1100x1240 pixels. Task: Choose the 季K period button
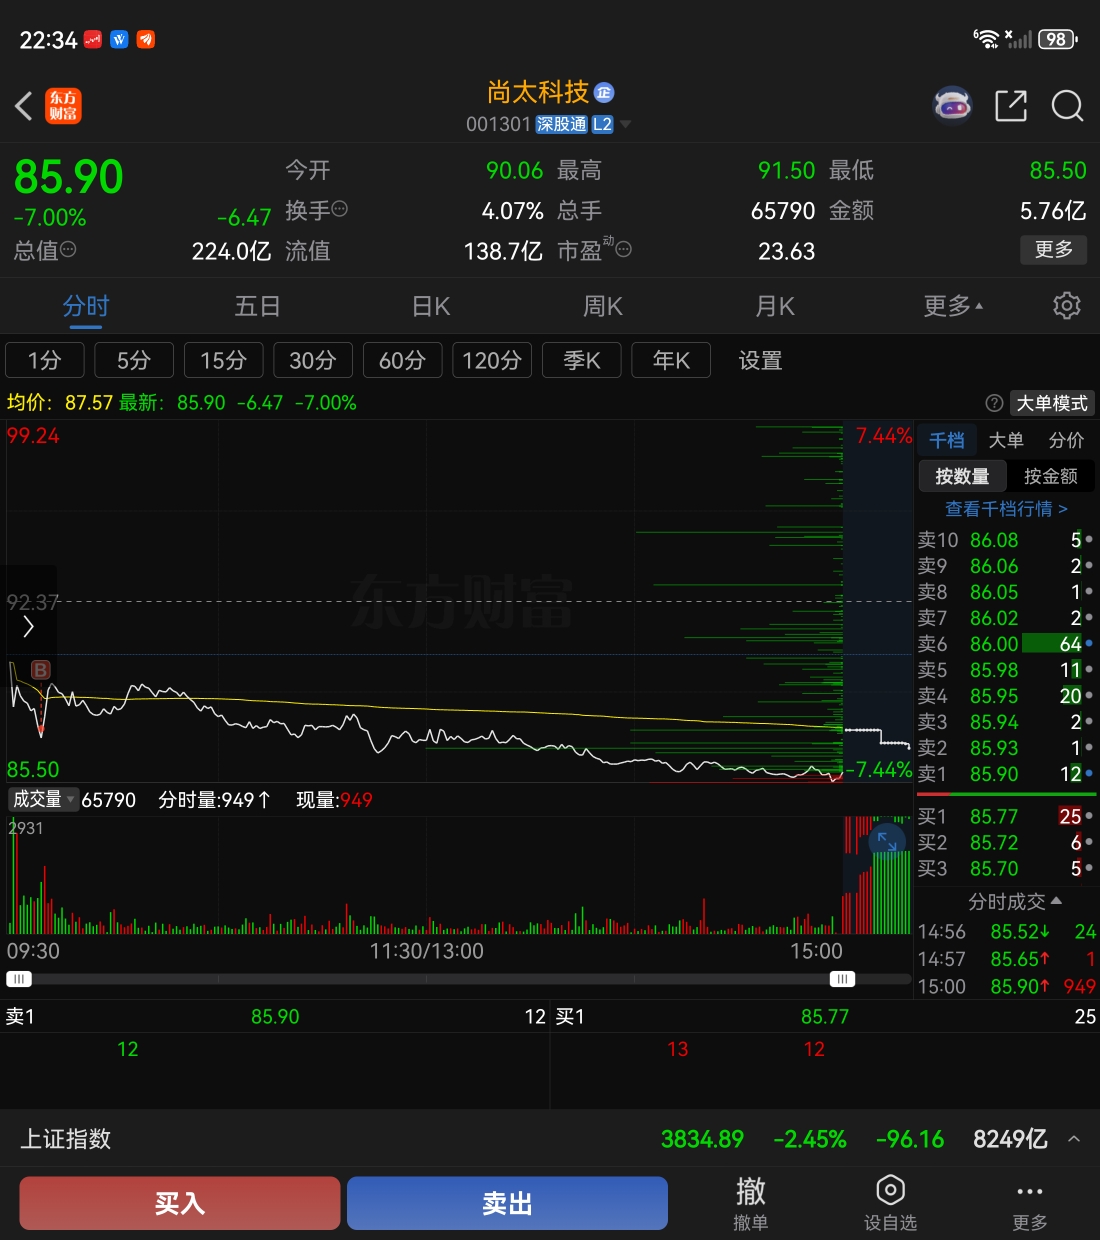tap(581, 360)
